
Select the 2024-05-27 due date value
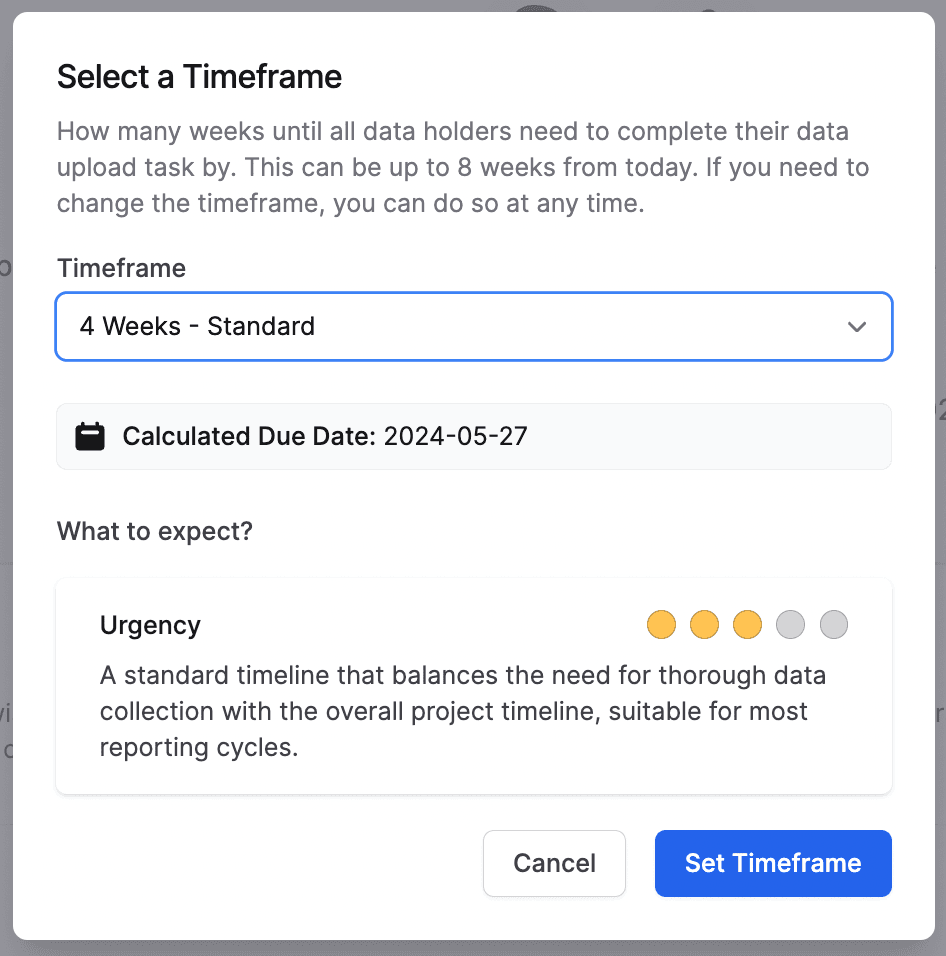point(456,436)
